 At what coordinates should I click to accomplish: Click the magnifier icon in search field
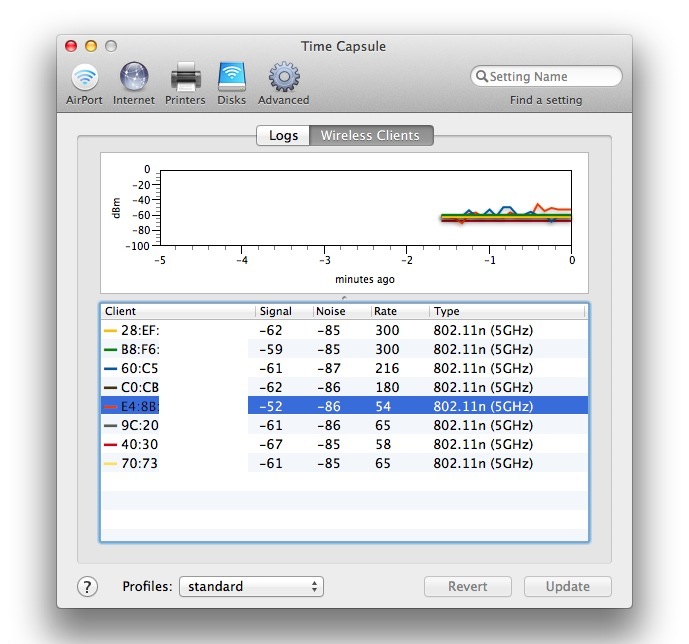(x=482, y=76)
